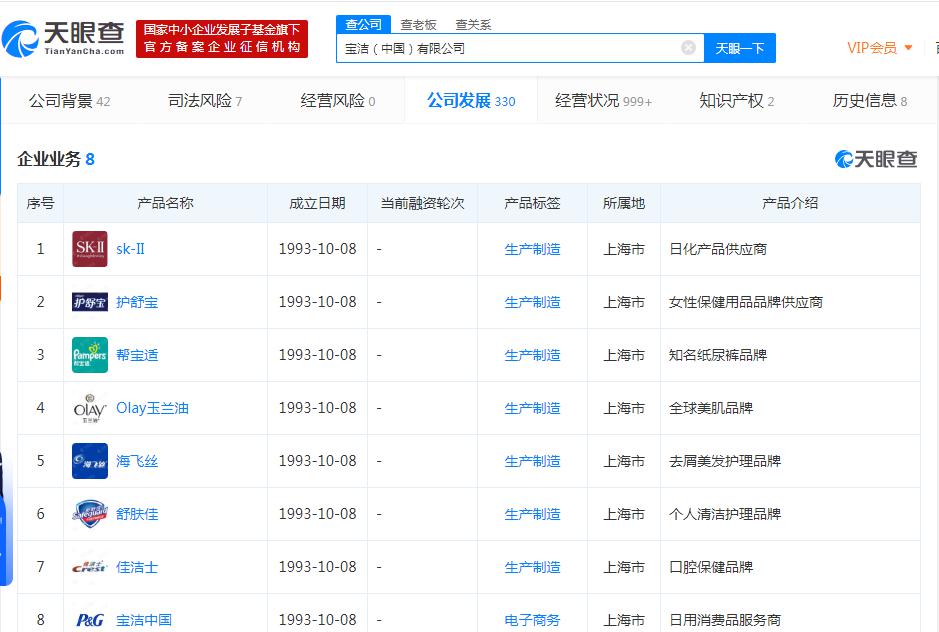
Task: Open the sk-II product link
Action: [130, 249]
